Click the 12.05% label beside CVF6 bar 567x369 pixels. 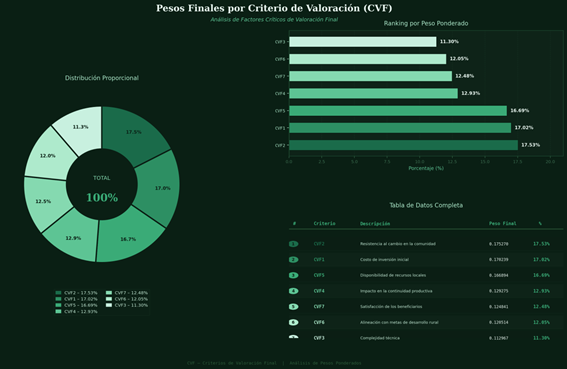[459, 59]
